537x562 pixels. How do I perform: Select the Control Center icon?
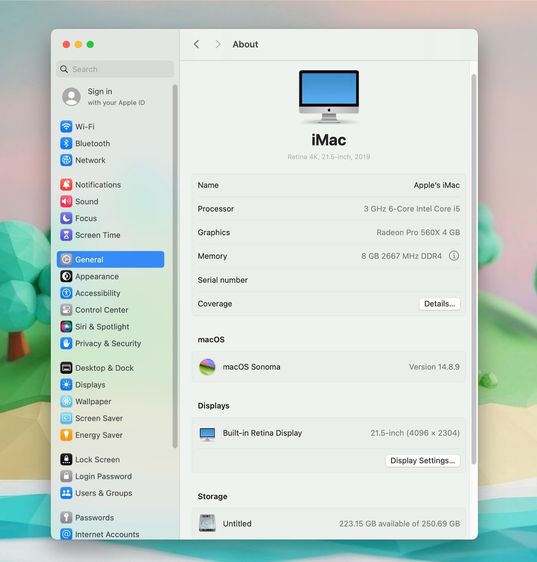click(x=66, y=310)
